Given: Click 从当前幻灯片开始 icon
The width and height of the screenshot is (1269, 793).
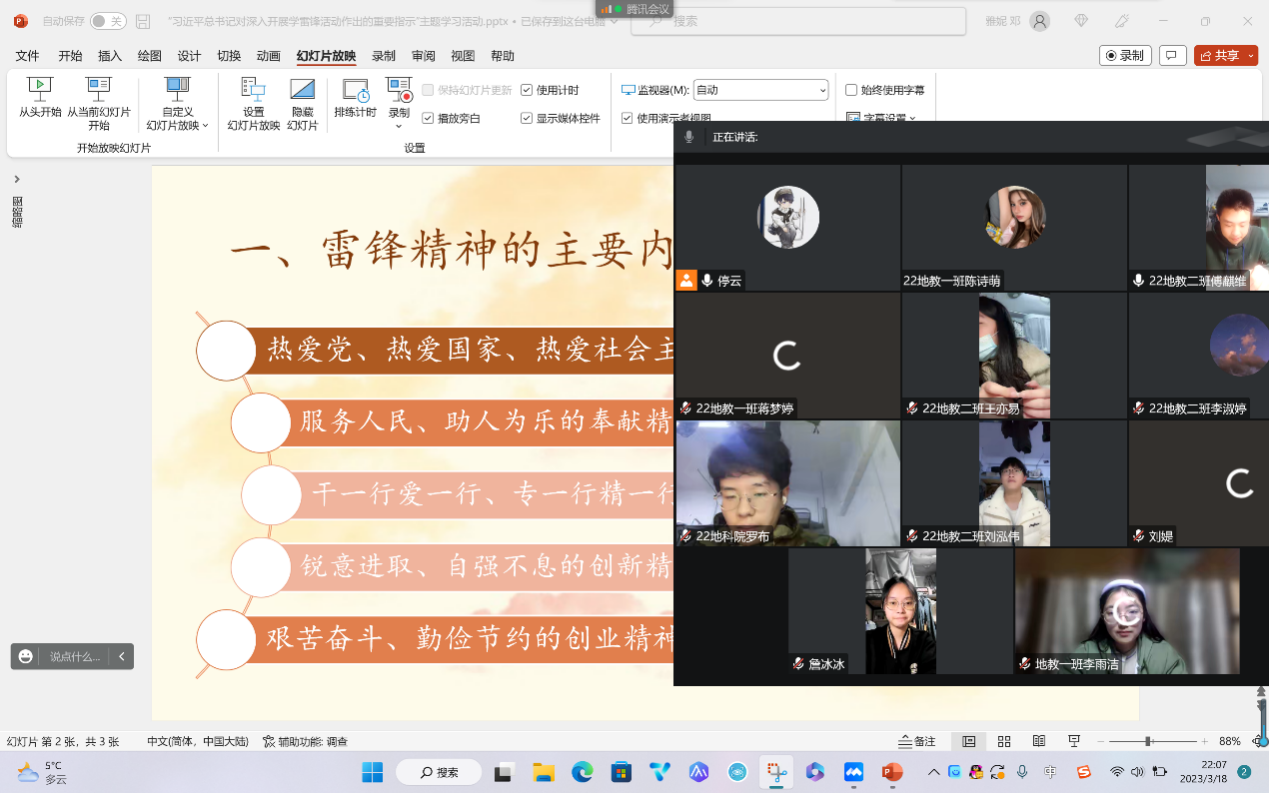Looking at the screenshot, I should (98, 90).
